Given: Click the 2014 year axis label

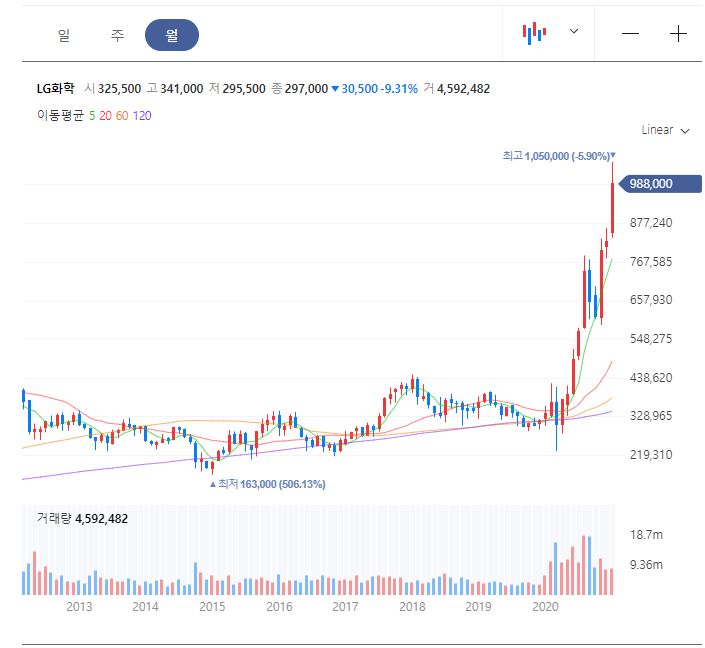Looking at the screenshot, I should 145,607.
